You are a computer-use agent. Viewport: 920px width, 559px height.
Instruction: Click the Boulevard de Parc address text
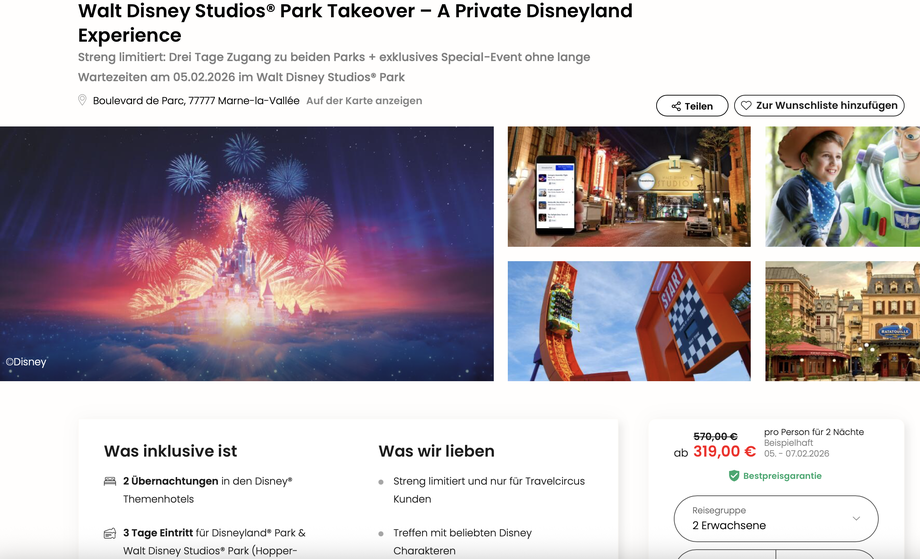196,100
